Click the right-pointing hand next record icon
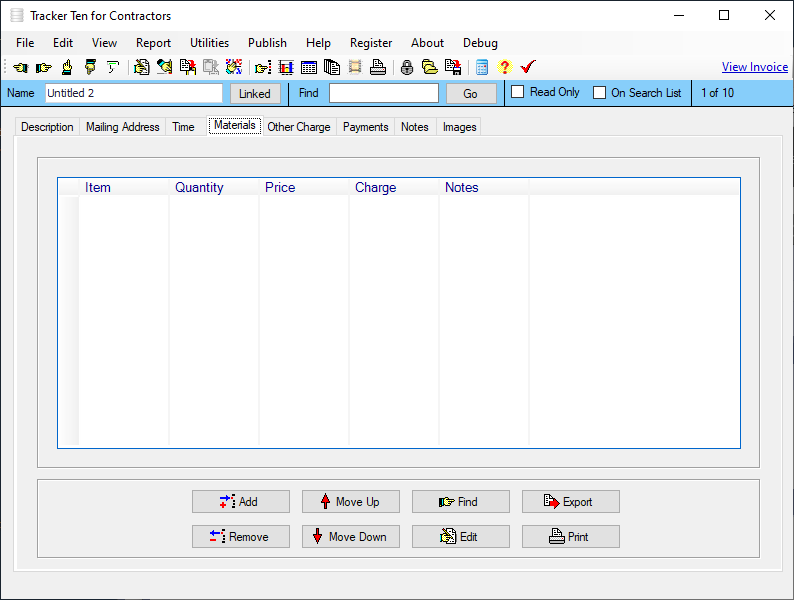Image resolution: width=794 pixels, height=600 pixels. coord(44,67)
